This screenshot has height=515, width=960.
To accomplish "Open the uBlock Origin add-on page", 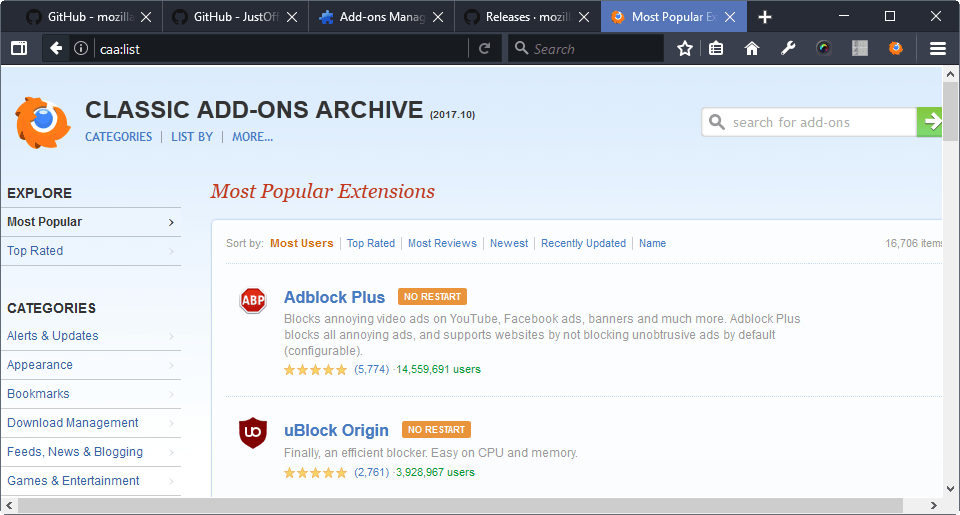I will pyautogui.click(x=336, y=430).
